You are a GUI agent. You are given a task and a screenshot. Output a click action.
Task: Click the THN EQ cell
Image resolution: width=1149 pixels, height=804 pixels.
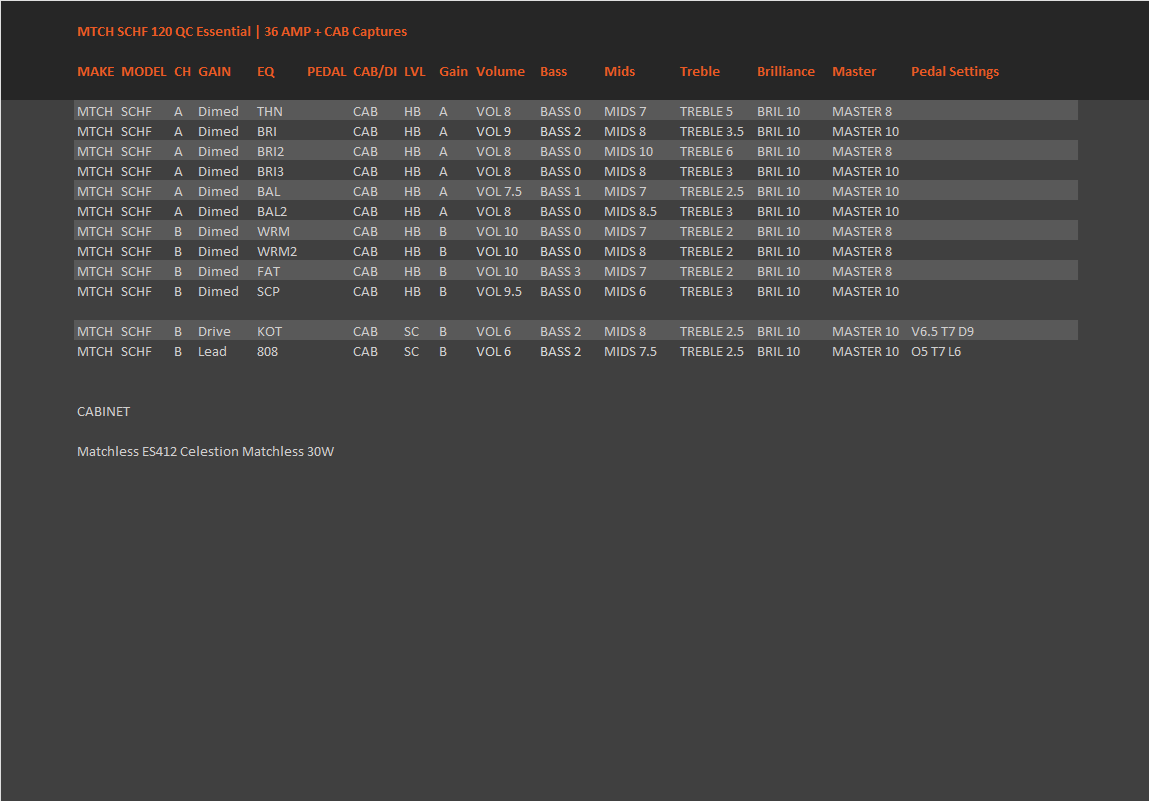point(269,111)
